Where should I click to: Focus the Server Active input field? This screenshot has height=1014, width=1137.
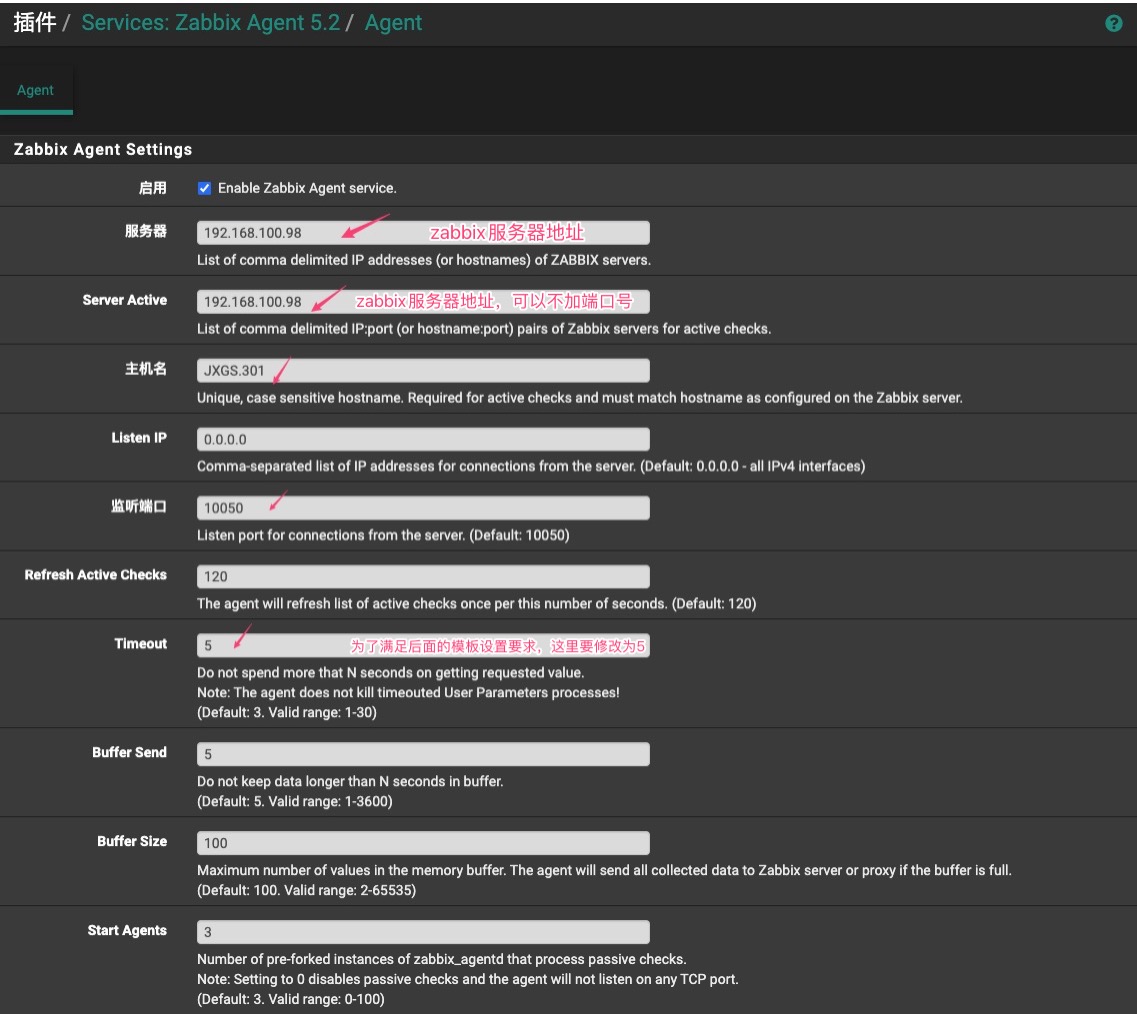coord(423,301)
